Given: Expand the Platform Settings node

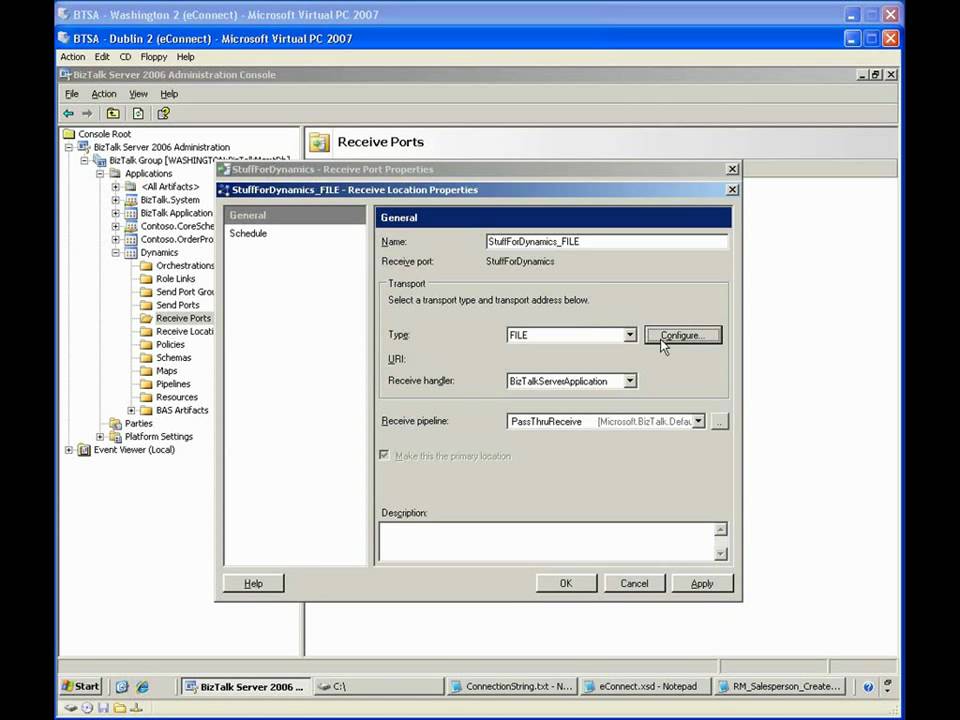Looking at the screenshot, I should pyautogui.click(x=100, y=437).
